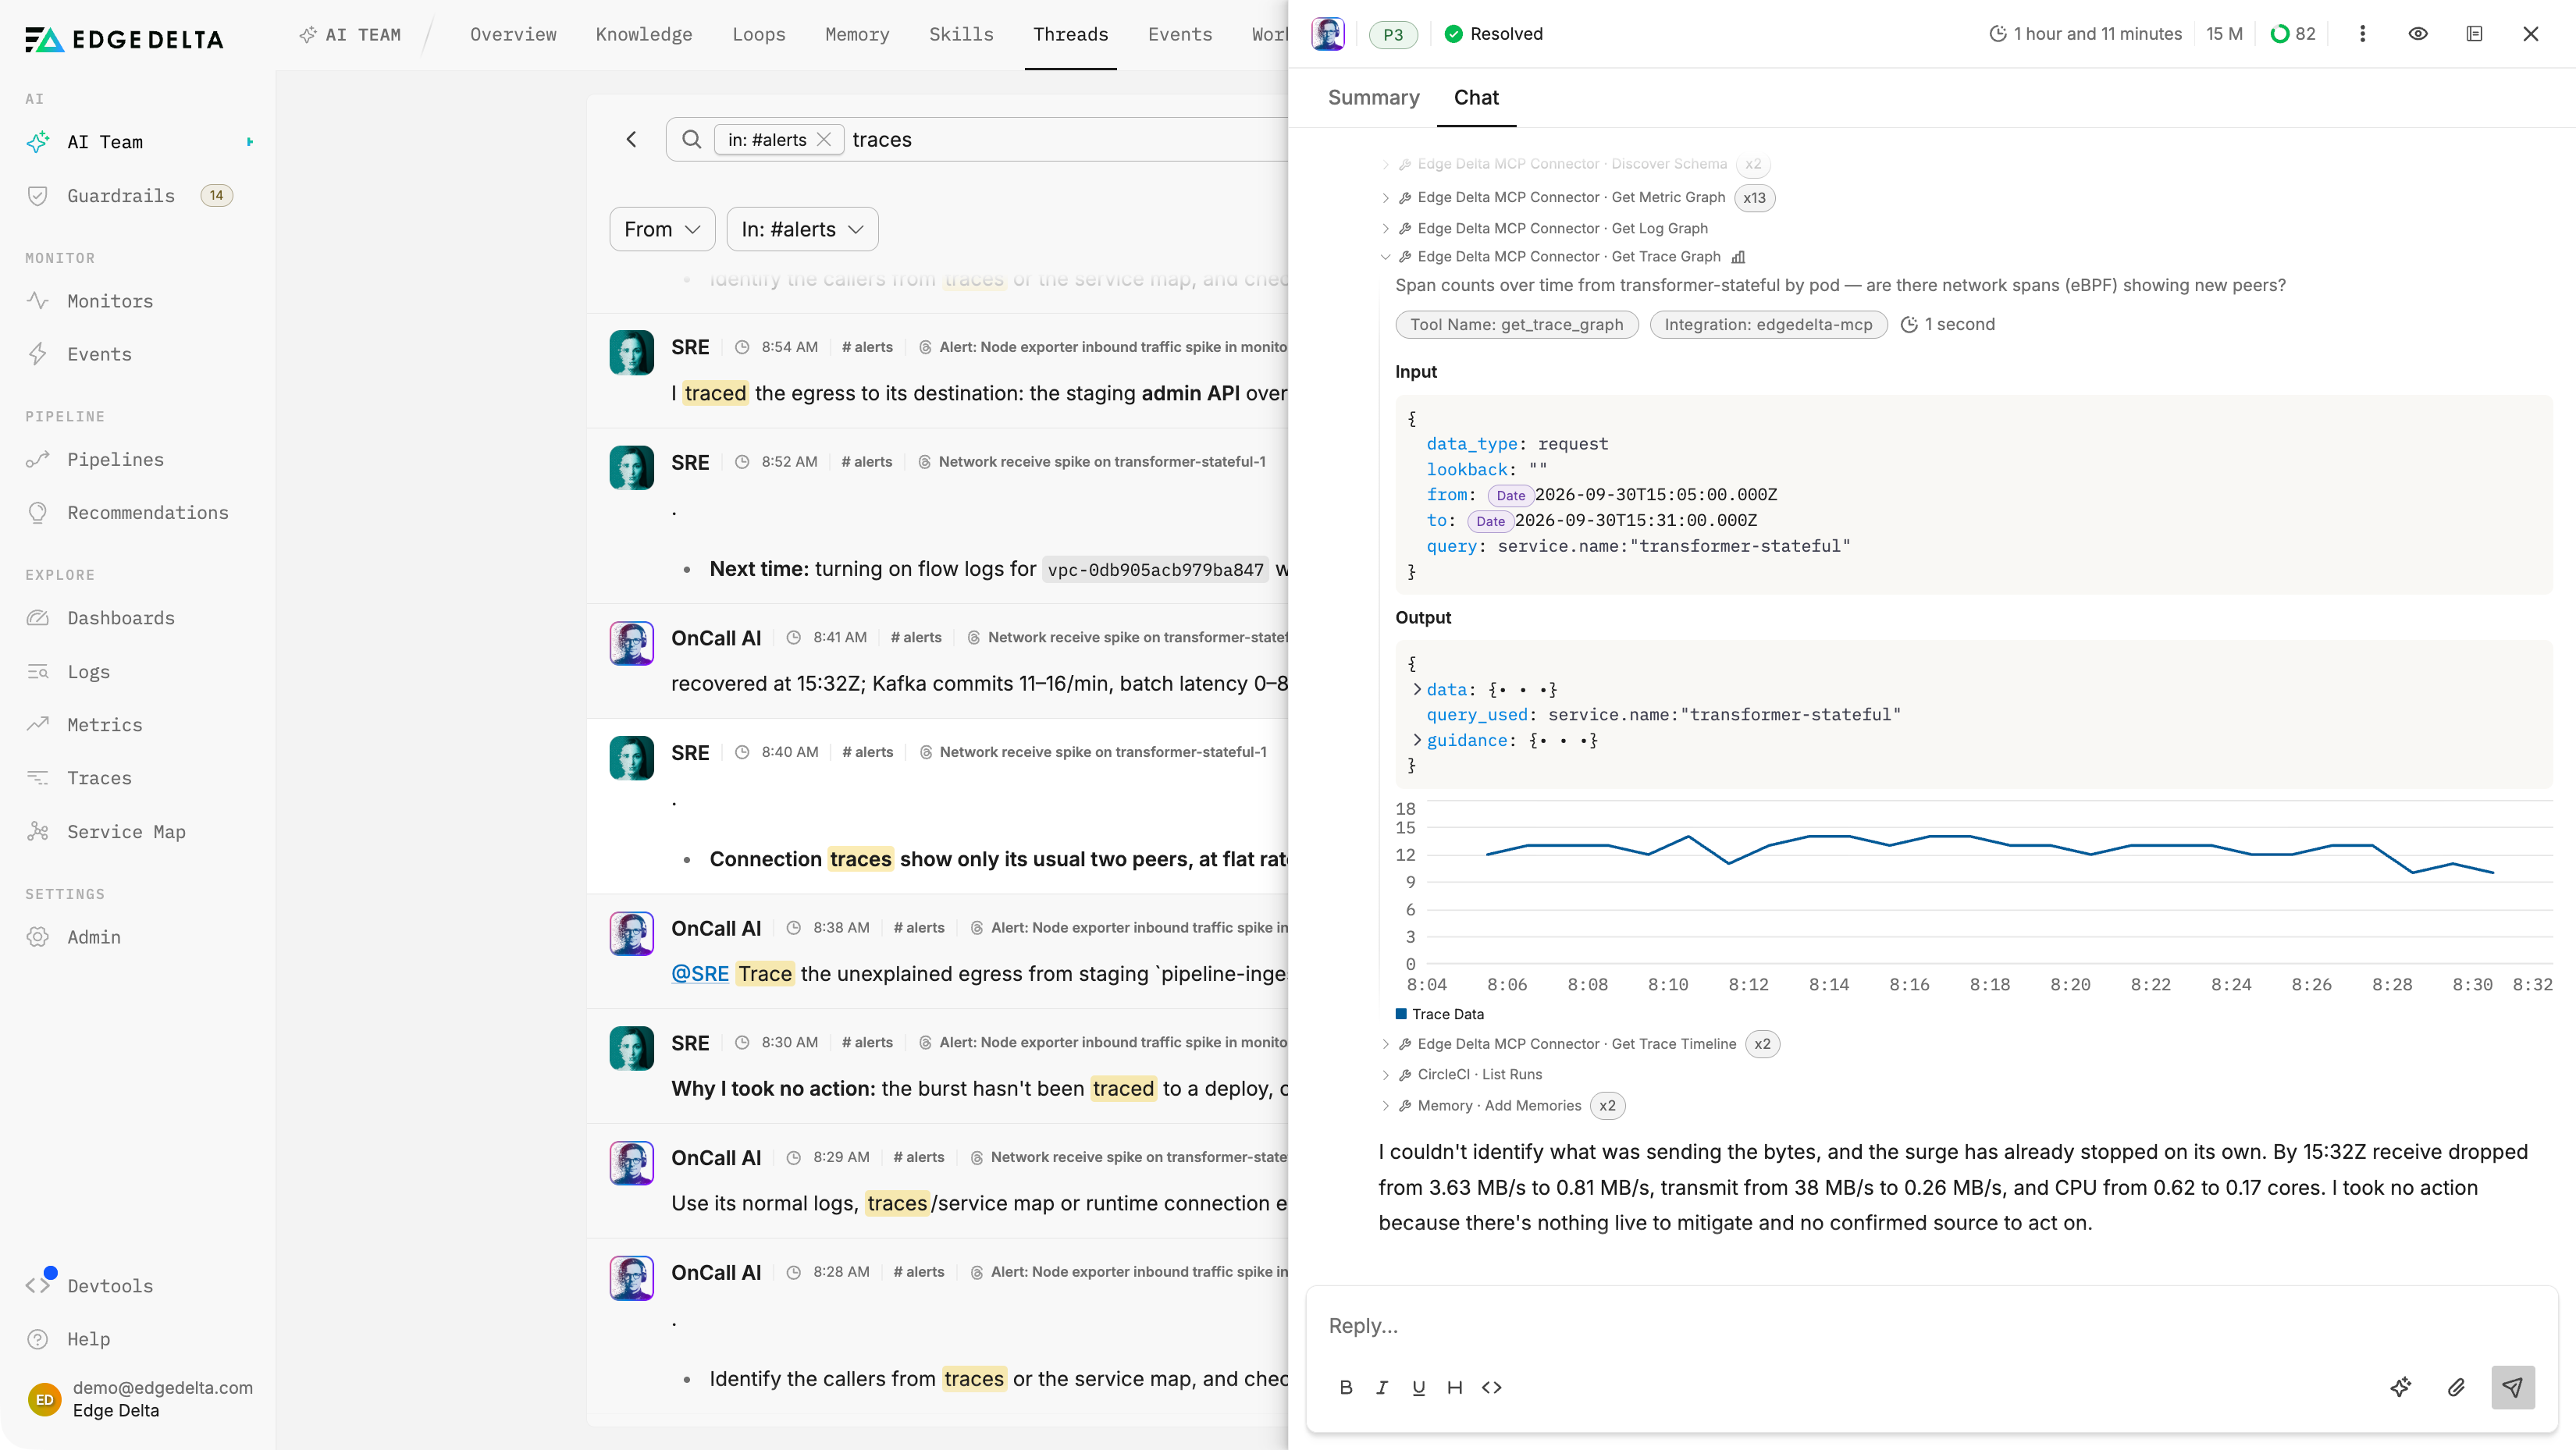Click the AI sparkle assist icon in reply box
The width and height of the screenshot is (2576, 1450).
[x=2401, y=1387]
